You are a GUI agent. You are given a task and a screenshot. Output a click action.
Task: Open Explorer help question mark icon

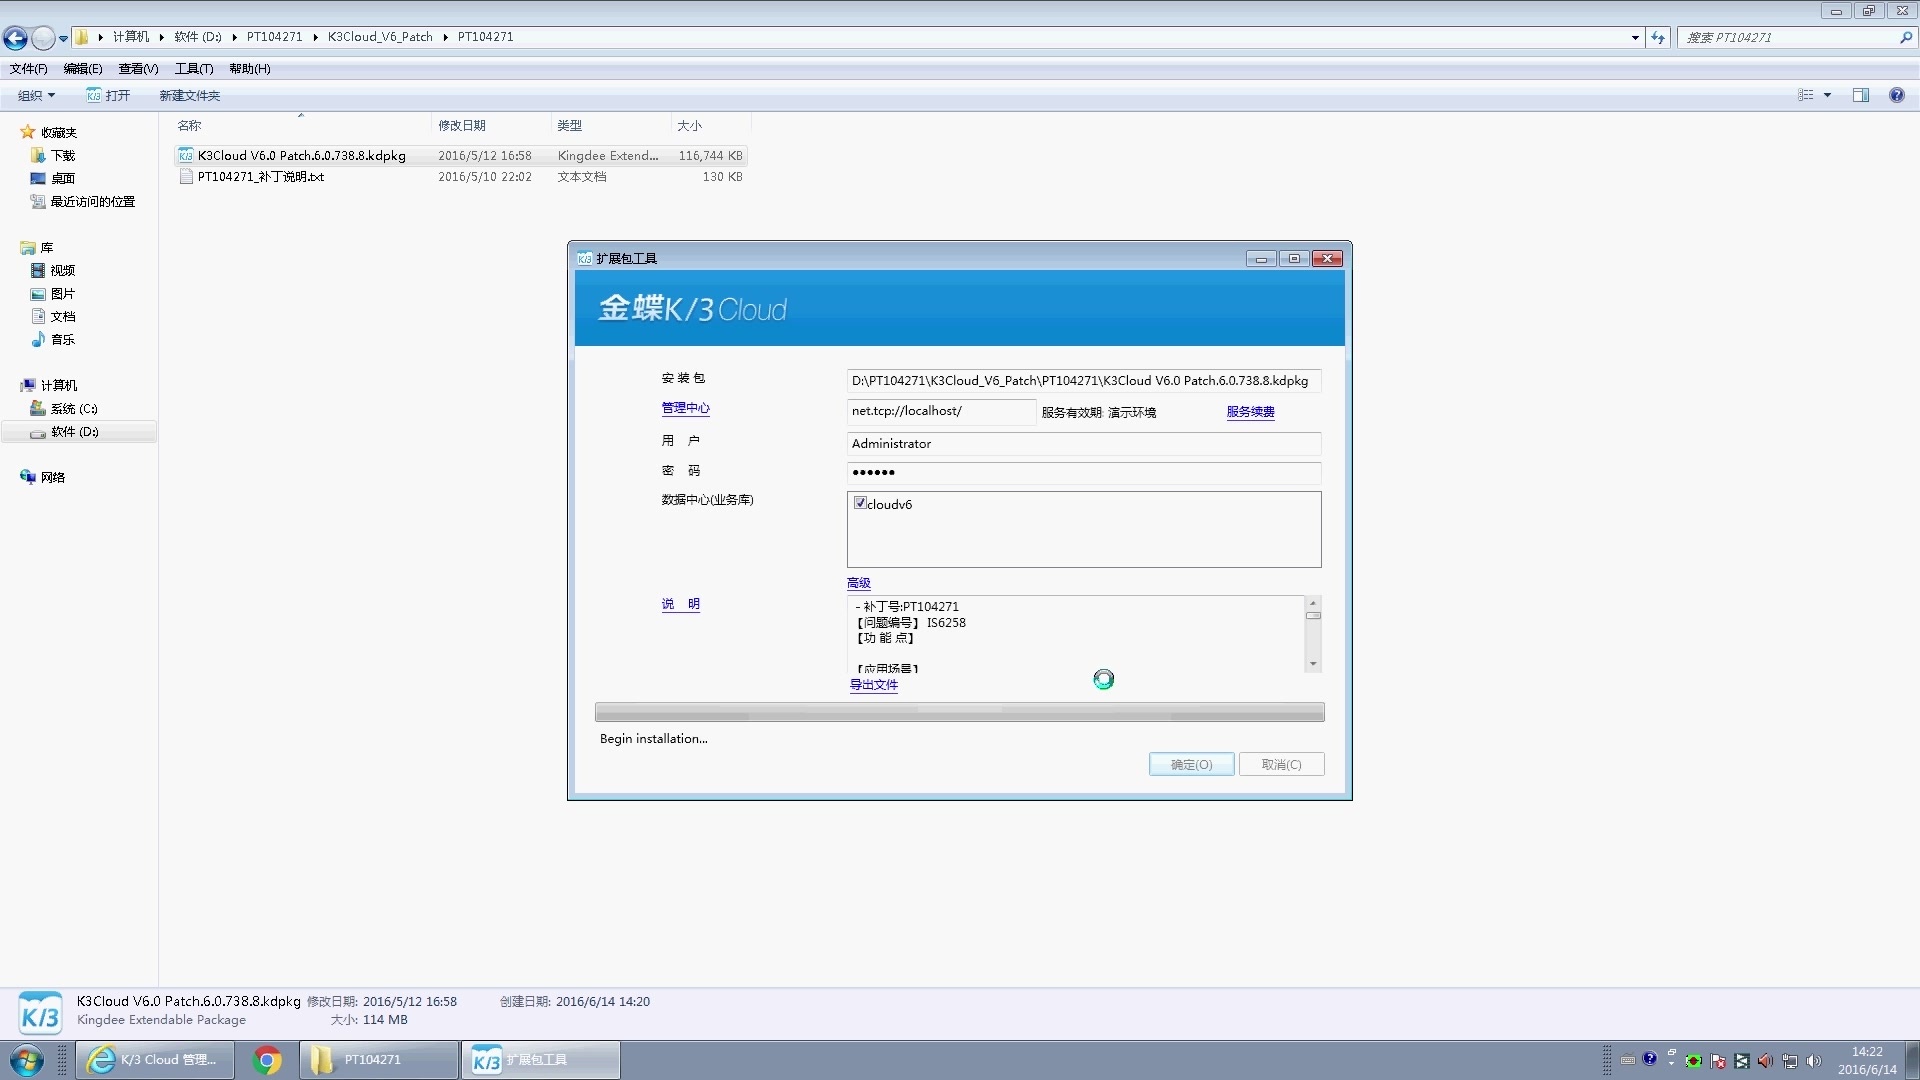[x=1896, y=96]
